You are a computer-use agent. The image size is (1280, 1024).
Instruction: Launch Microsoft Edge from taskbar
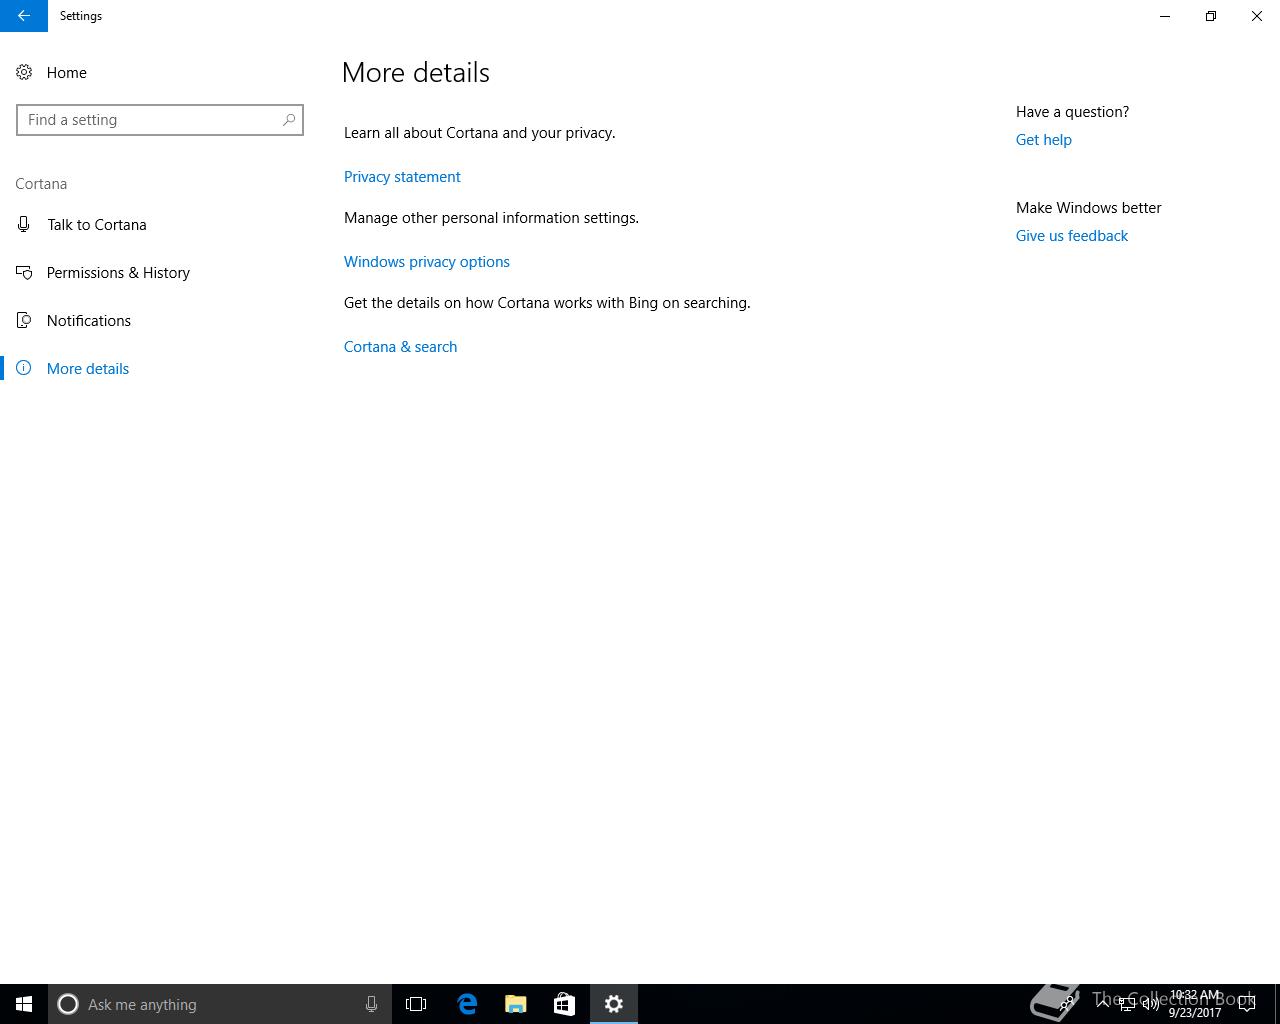click(467, 1004)
